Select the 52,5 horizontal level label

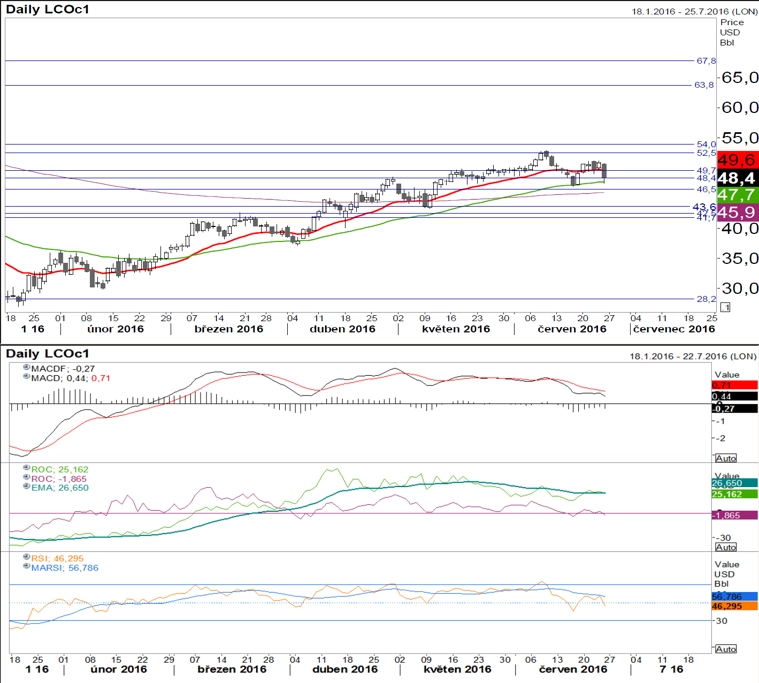[x=706, y=153]
